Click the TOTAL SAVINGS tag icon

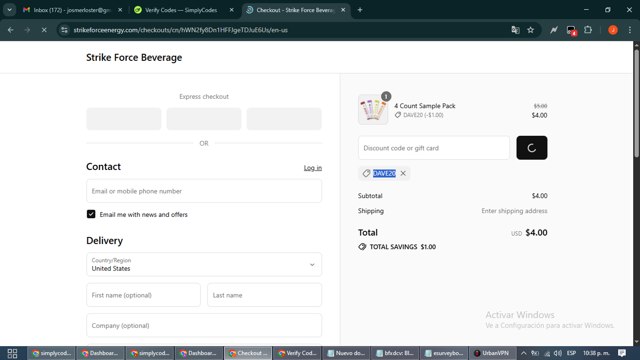click(x=362, y=247)
